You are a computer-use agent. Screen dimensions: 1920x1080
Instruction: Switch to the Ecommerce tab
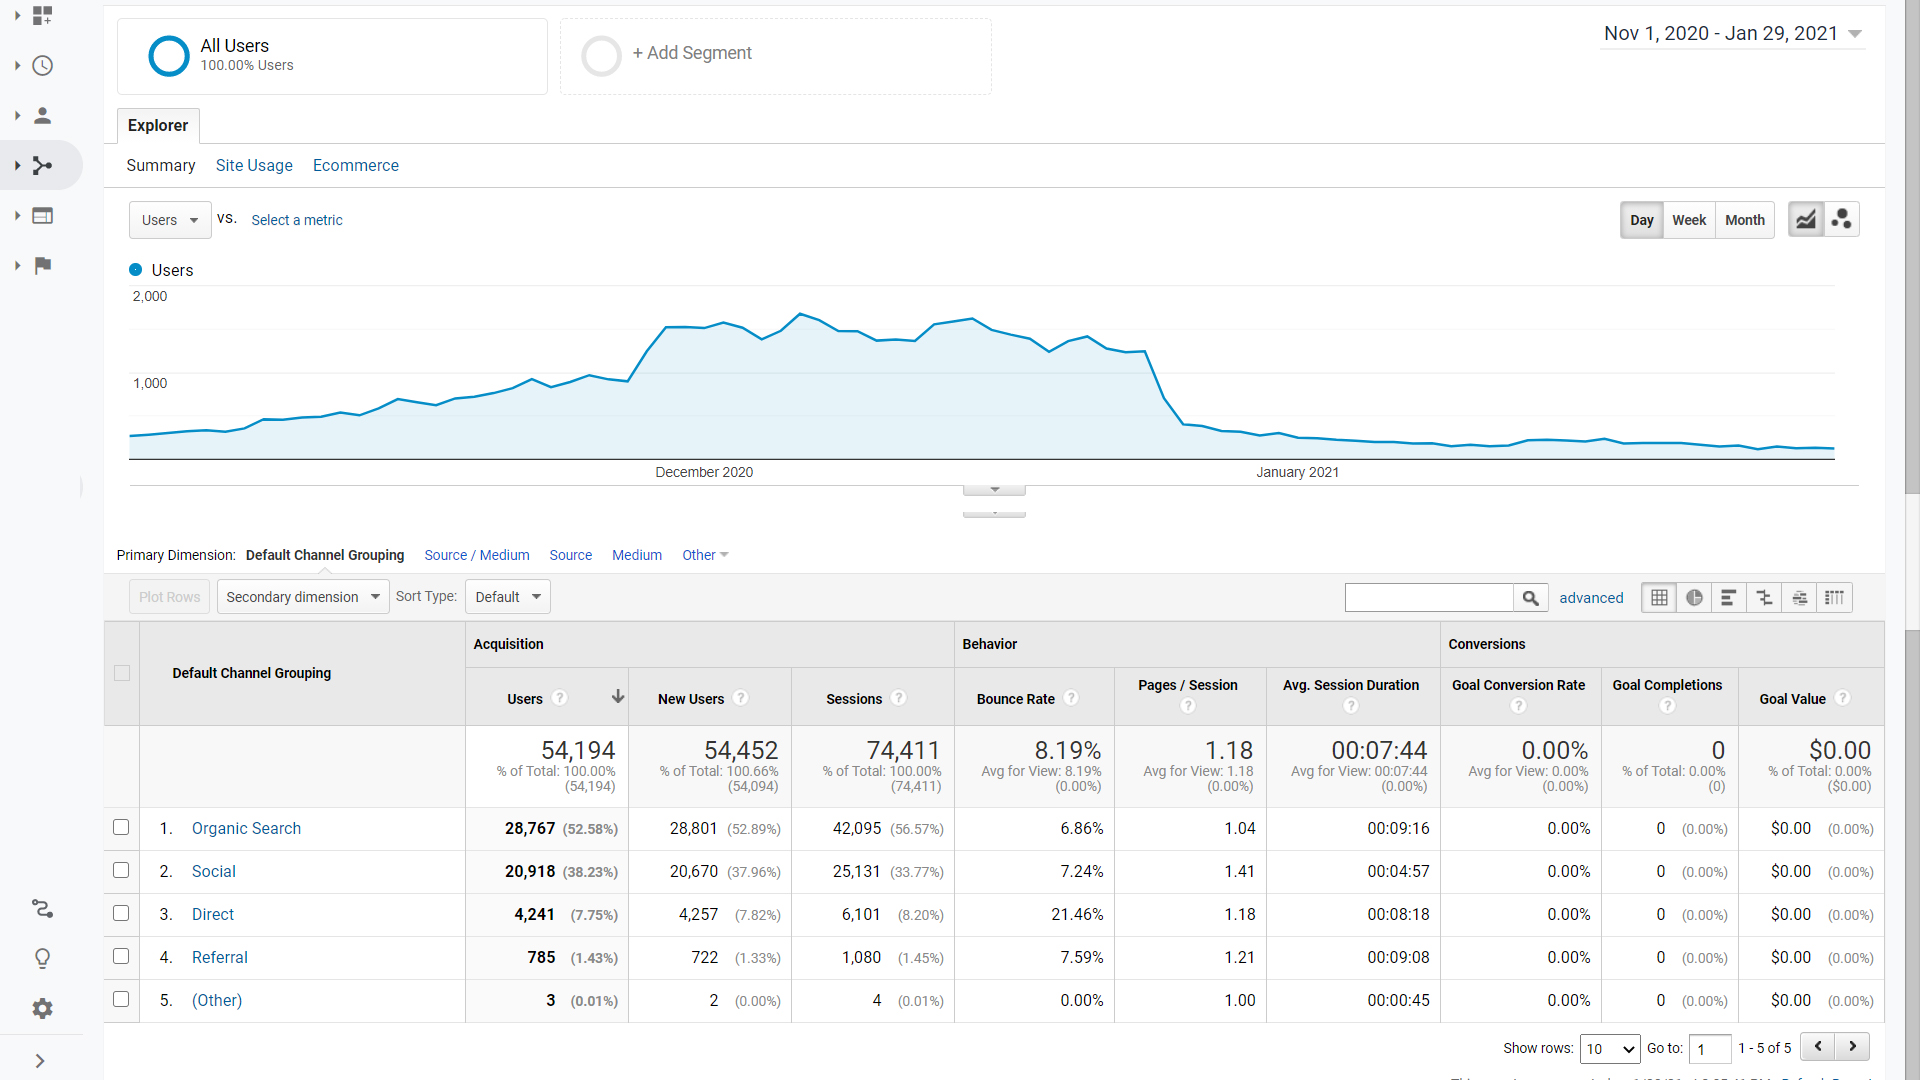tap(356, 166)
